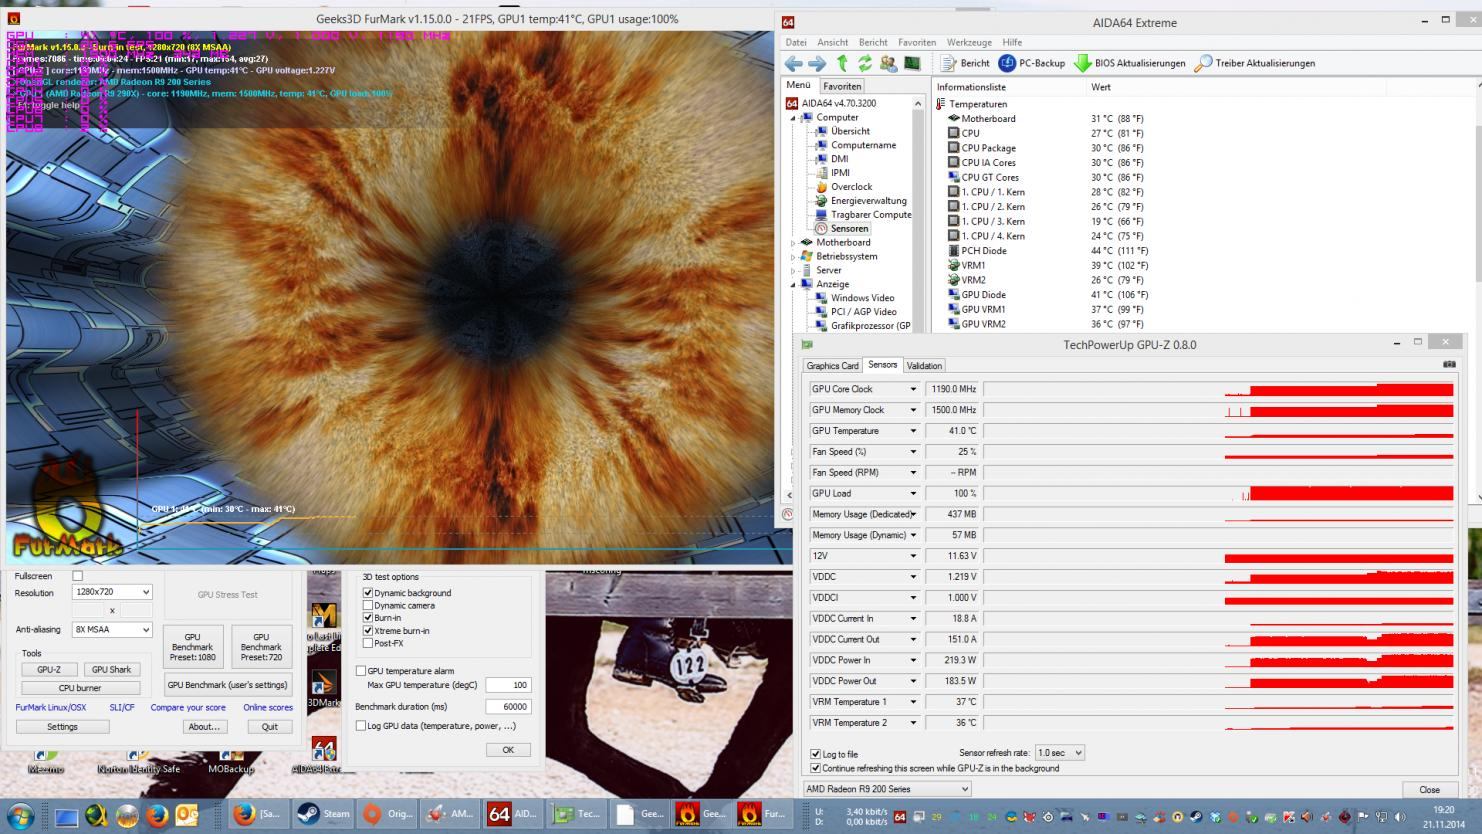Launch GPU Shark tool button
This screenshot has width=1482, height=834.
[x=111, y=670]
